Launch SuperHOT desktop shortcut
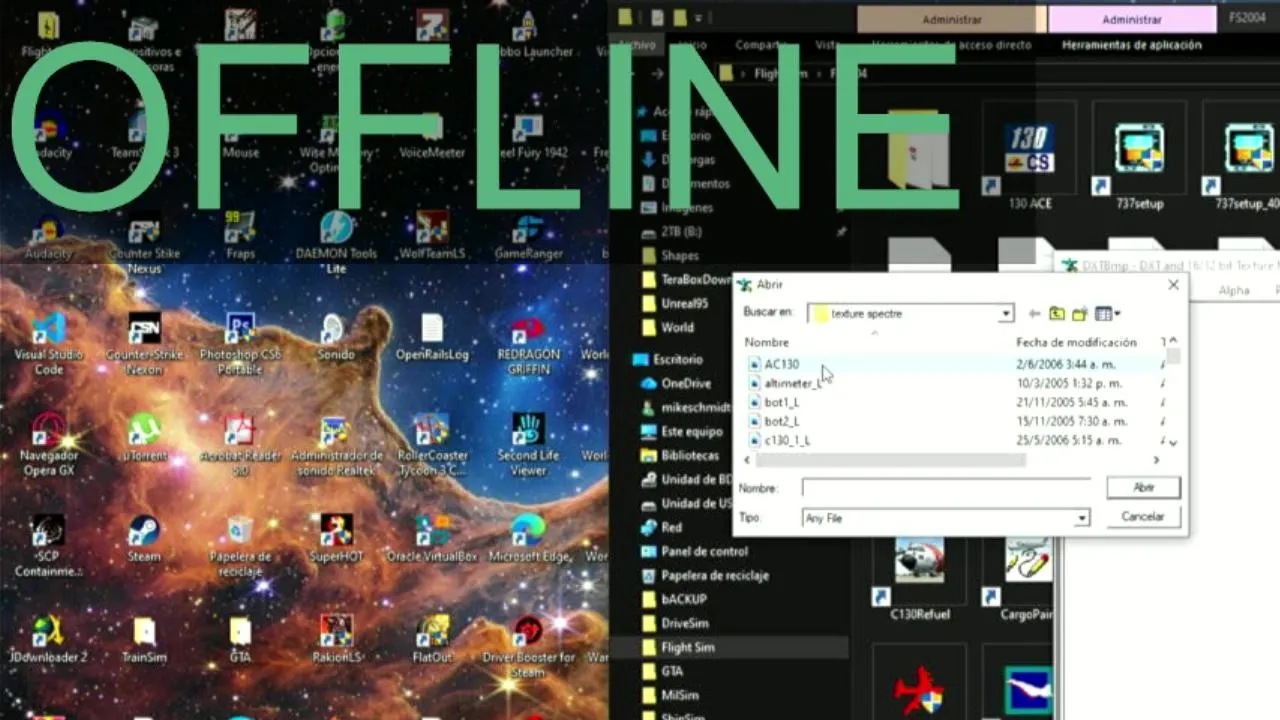This screenshot has height=720, width=1280. pyautogui.click(x=336, y=538)
